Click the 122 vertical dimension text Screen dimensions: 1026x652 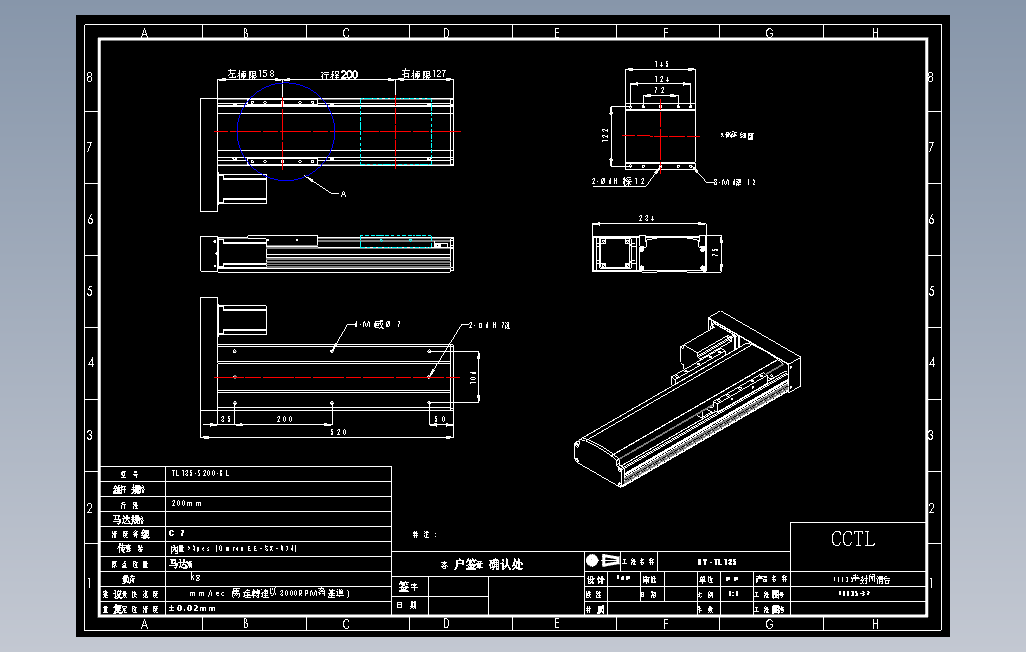coord(605,135)
